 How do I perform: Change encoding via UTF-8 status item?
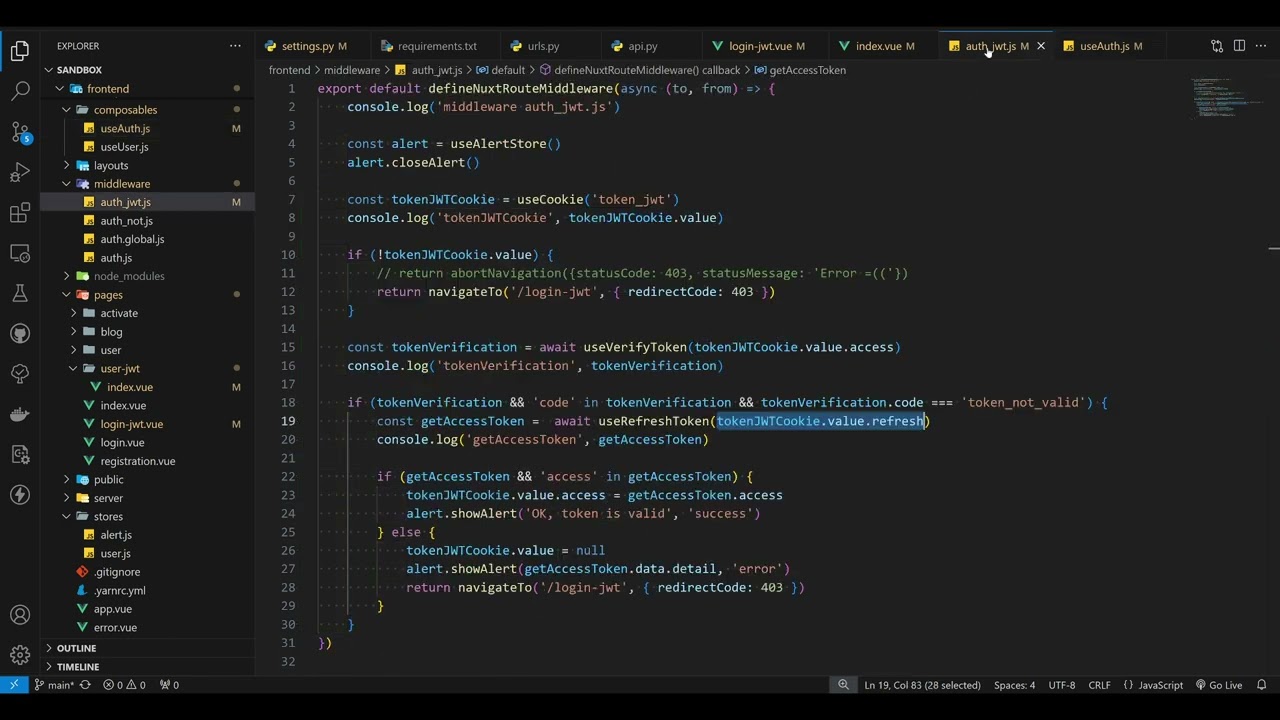[1062, 685]
